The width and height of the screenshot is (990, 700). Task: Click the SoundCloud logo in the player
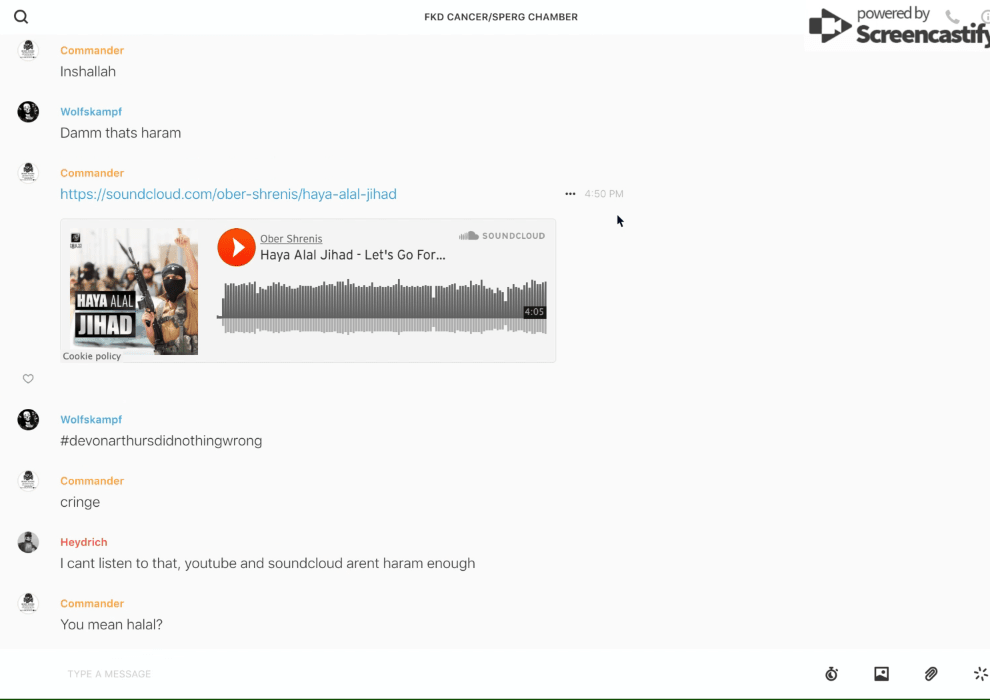click(502, 236)
